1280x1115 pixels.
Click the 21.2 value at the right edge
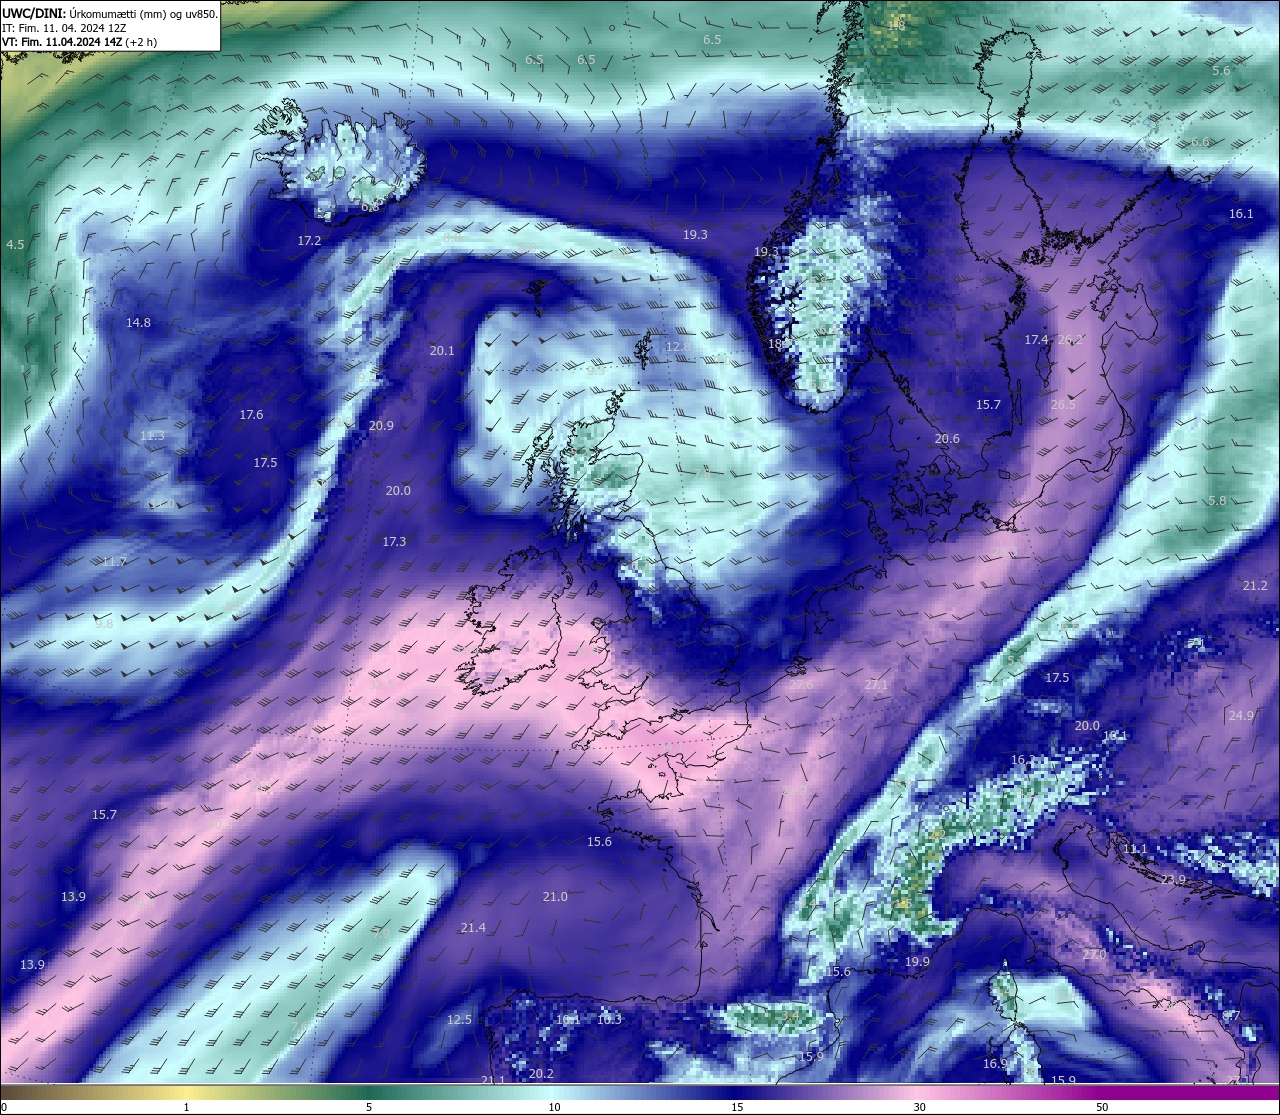(1255, 586)
